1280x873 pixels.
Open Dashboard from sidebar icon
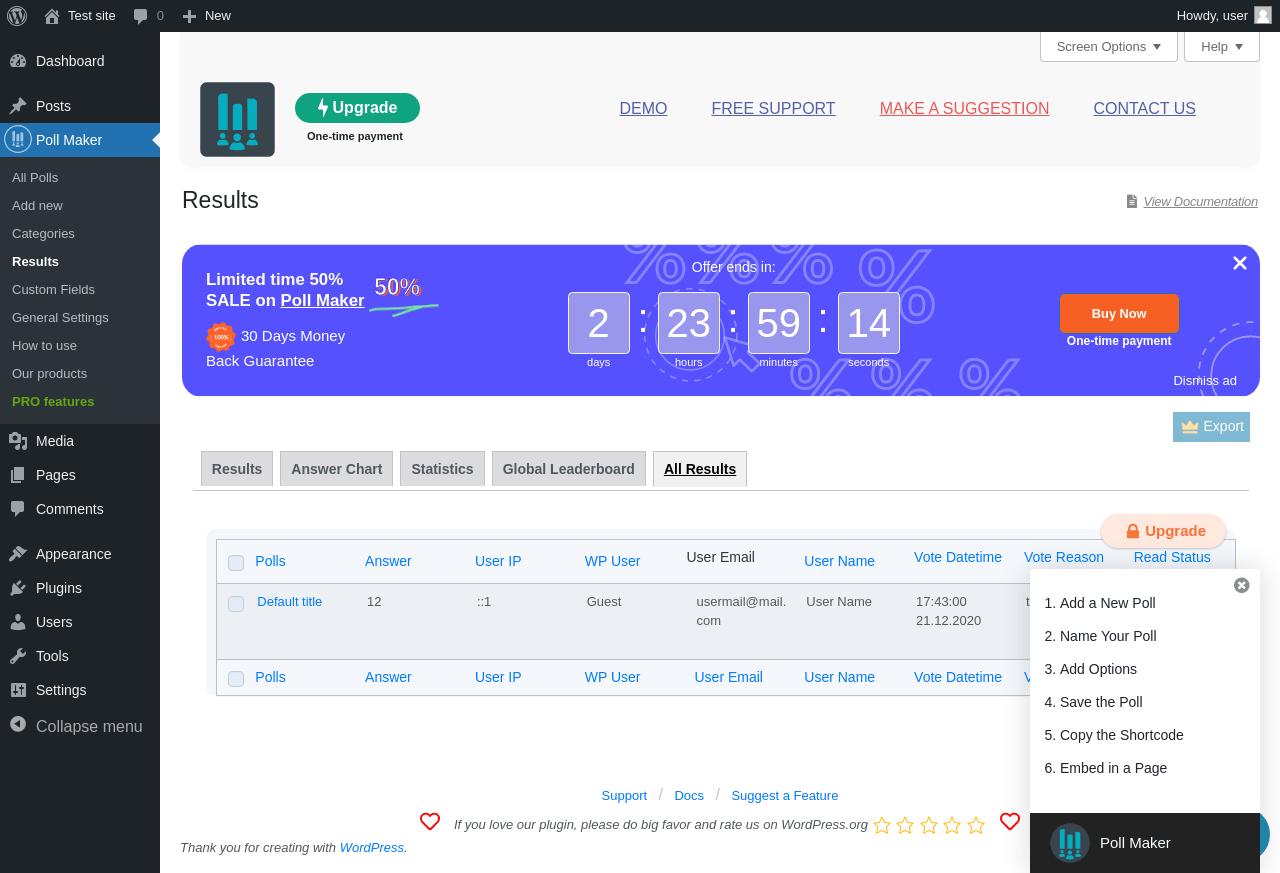[18, 61]
